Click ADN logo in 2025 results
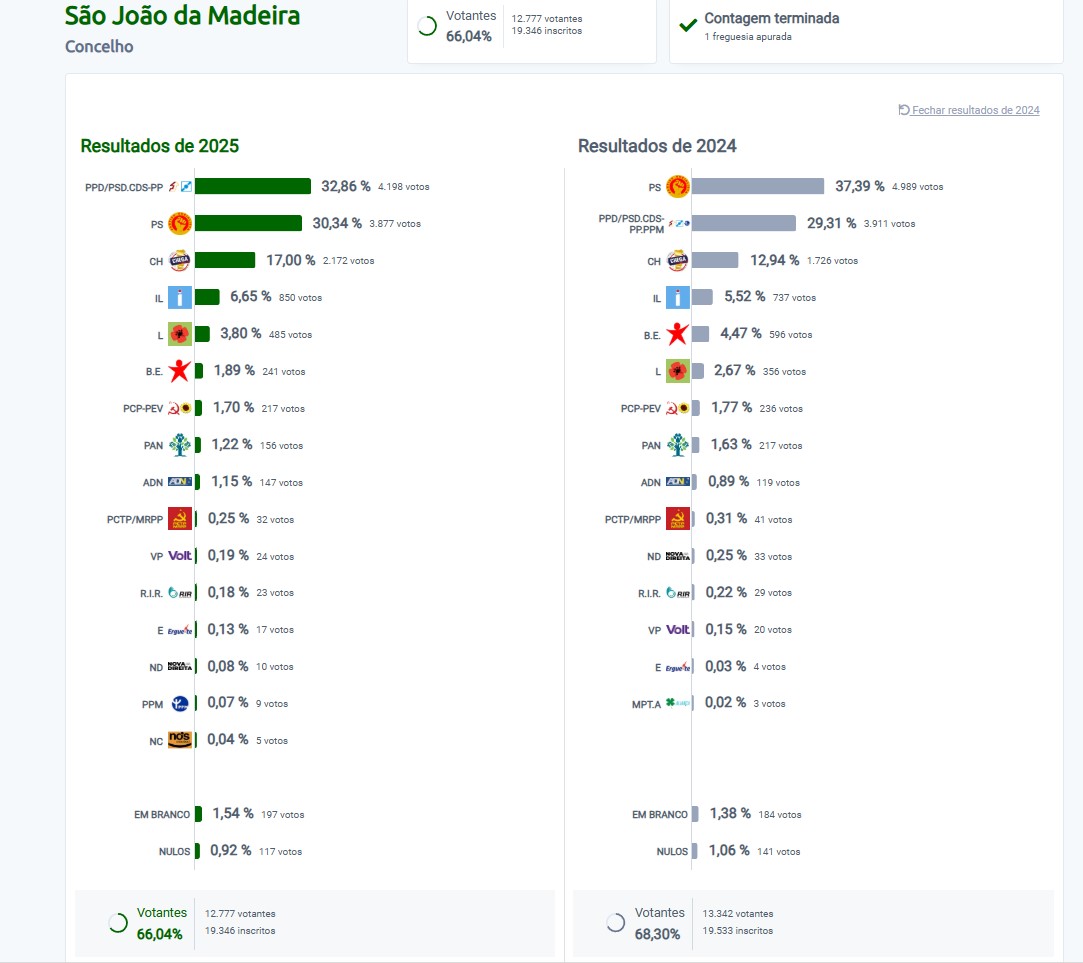The image size is (1083, 963). [x=180, y=482]
